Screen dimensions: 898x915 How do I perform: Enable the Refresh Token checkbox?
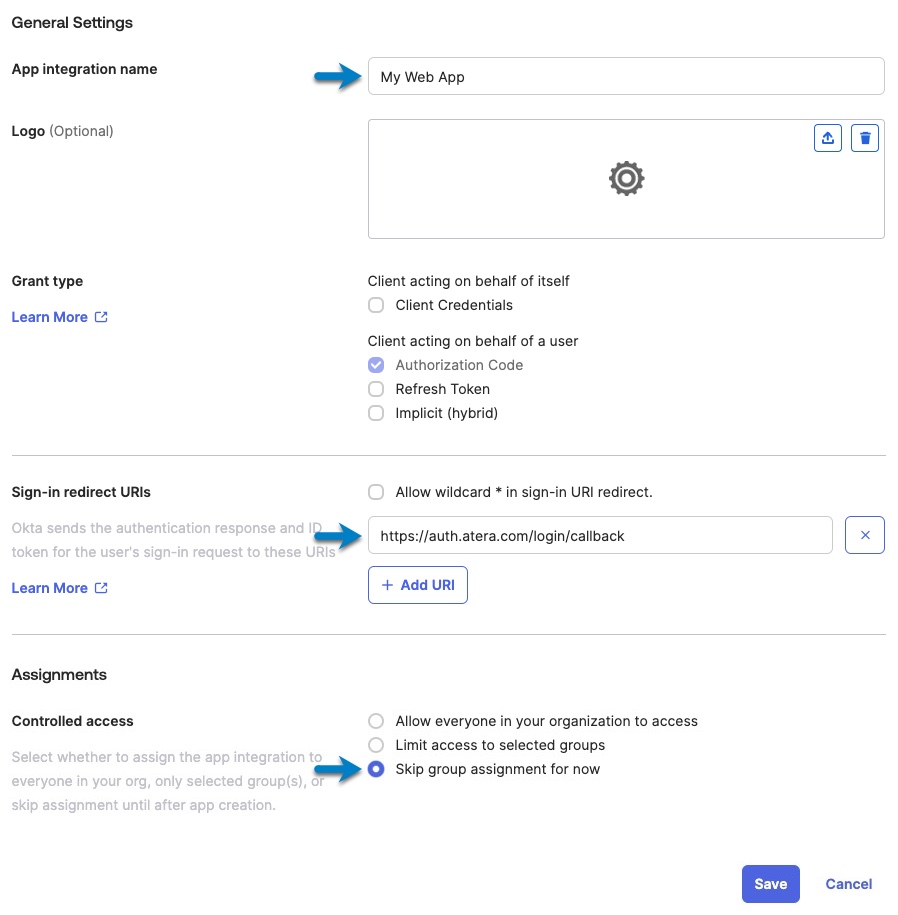point(376,389)
